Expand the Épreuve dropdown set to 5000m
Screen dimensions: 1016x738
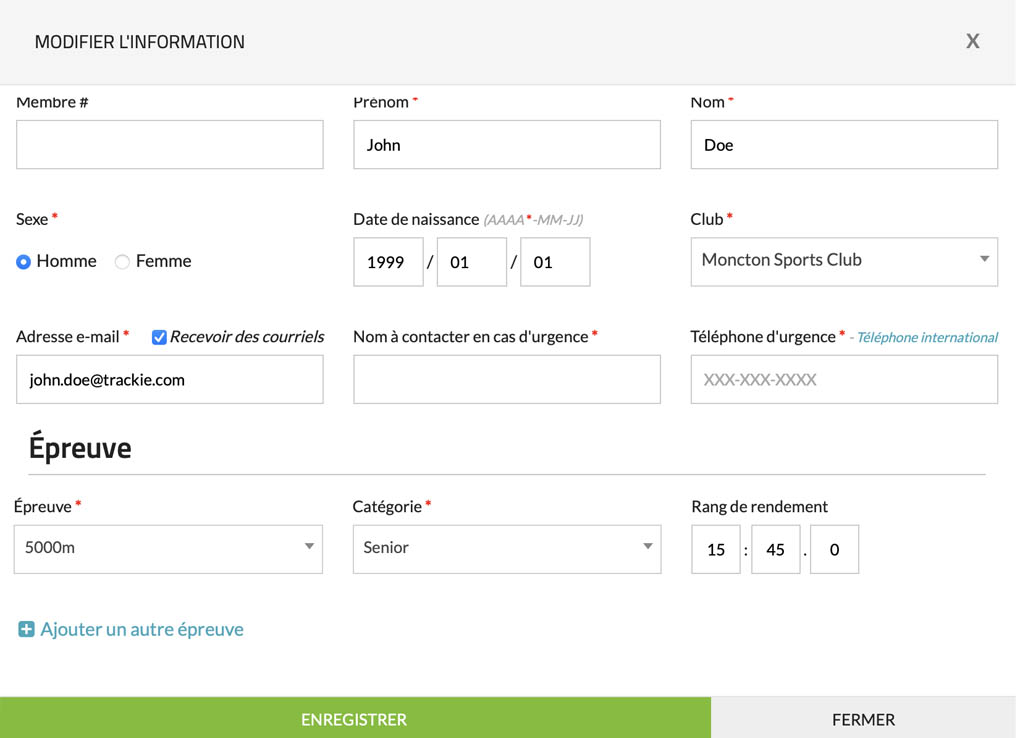(168, 548)
